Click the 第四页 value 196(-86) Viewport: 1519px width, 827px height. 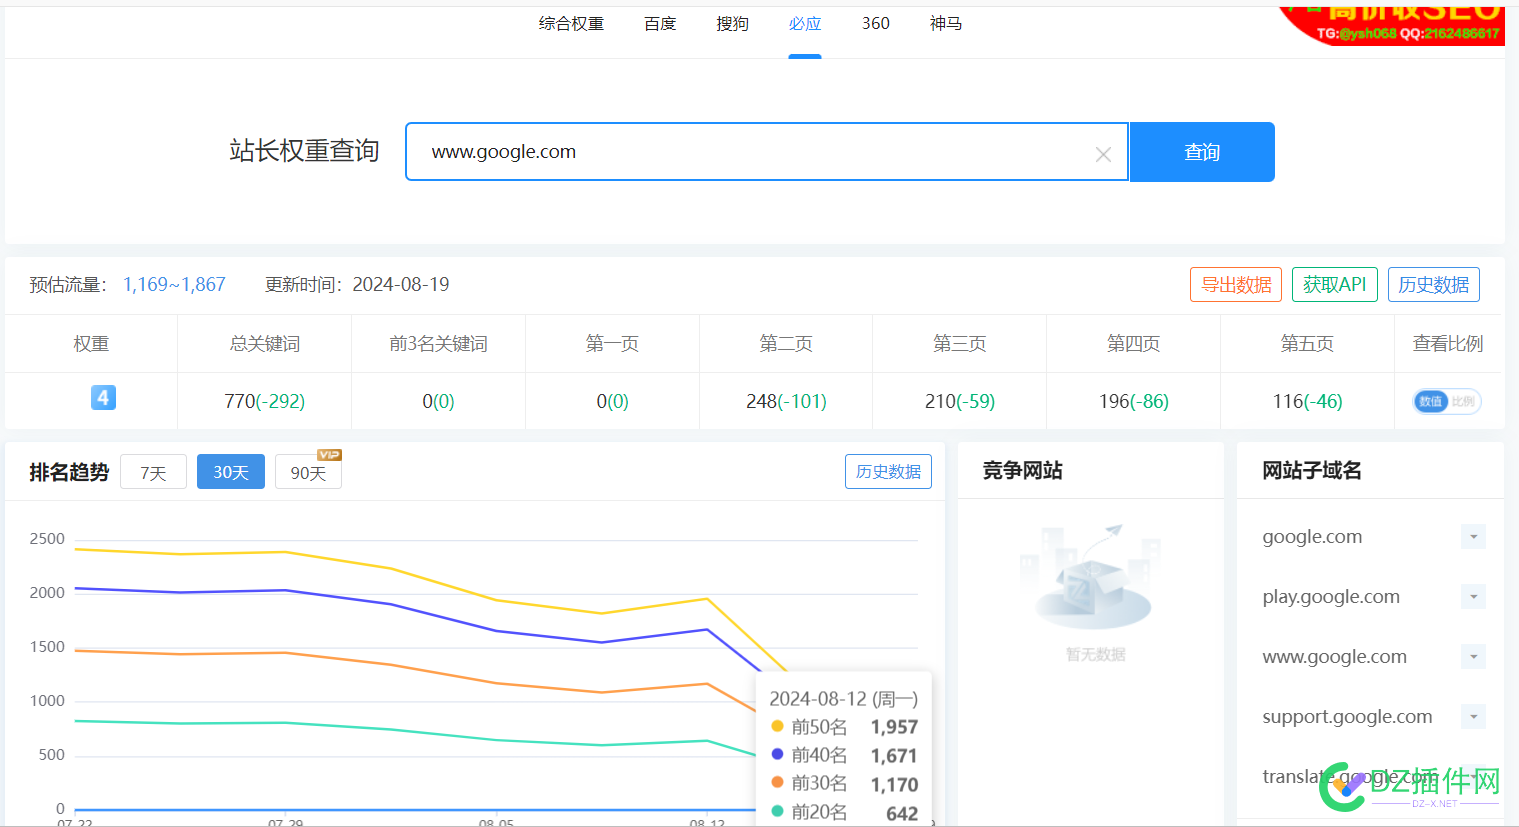(x=1133, y=401)
